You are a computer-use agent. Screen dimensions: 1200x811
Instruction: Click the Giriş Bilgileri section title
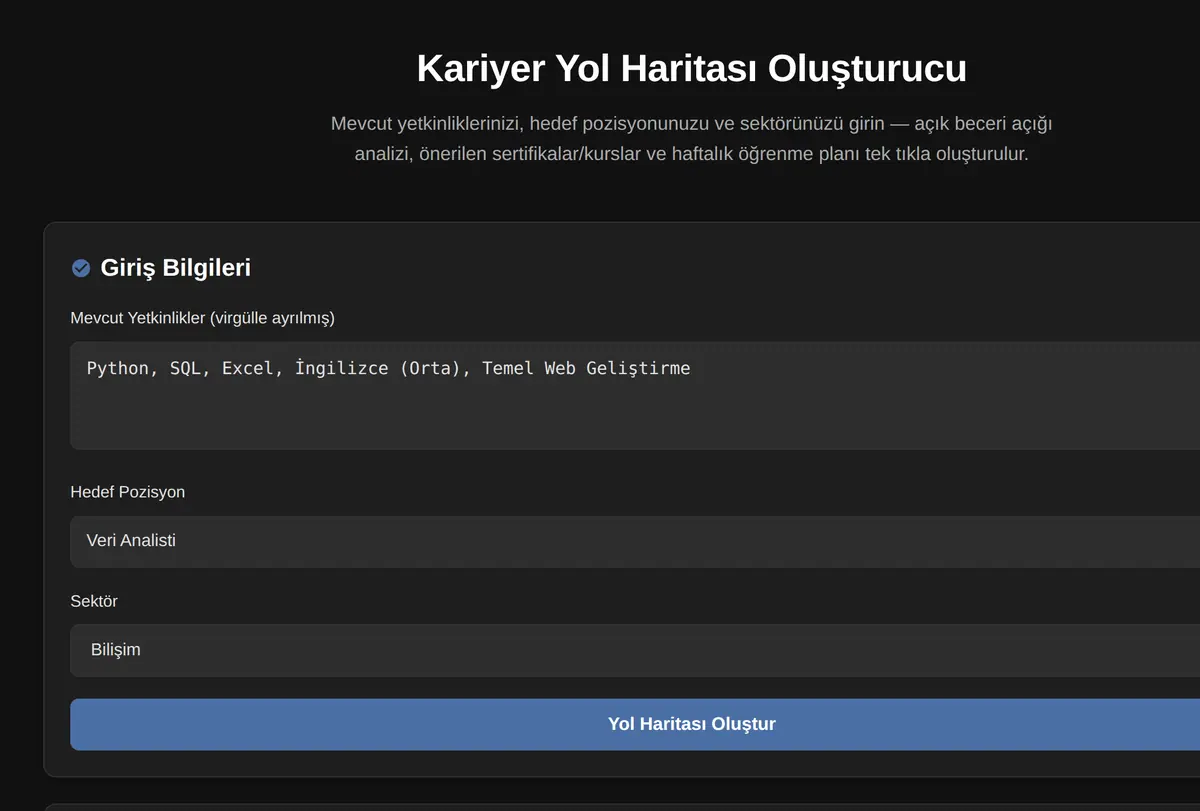176,268
